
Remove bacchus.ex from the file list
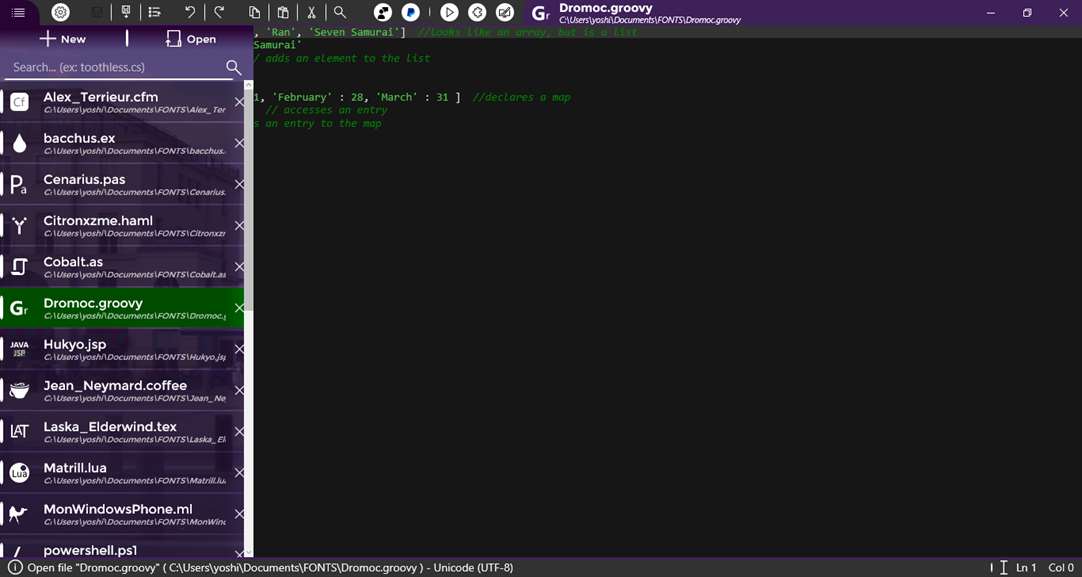240,143
